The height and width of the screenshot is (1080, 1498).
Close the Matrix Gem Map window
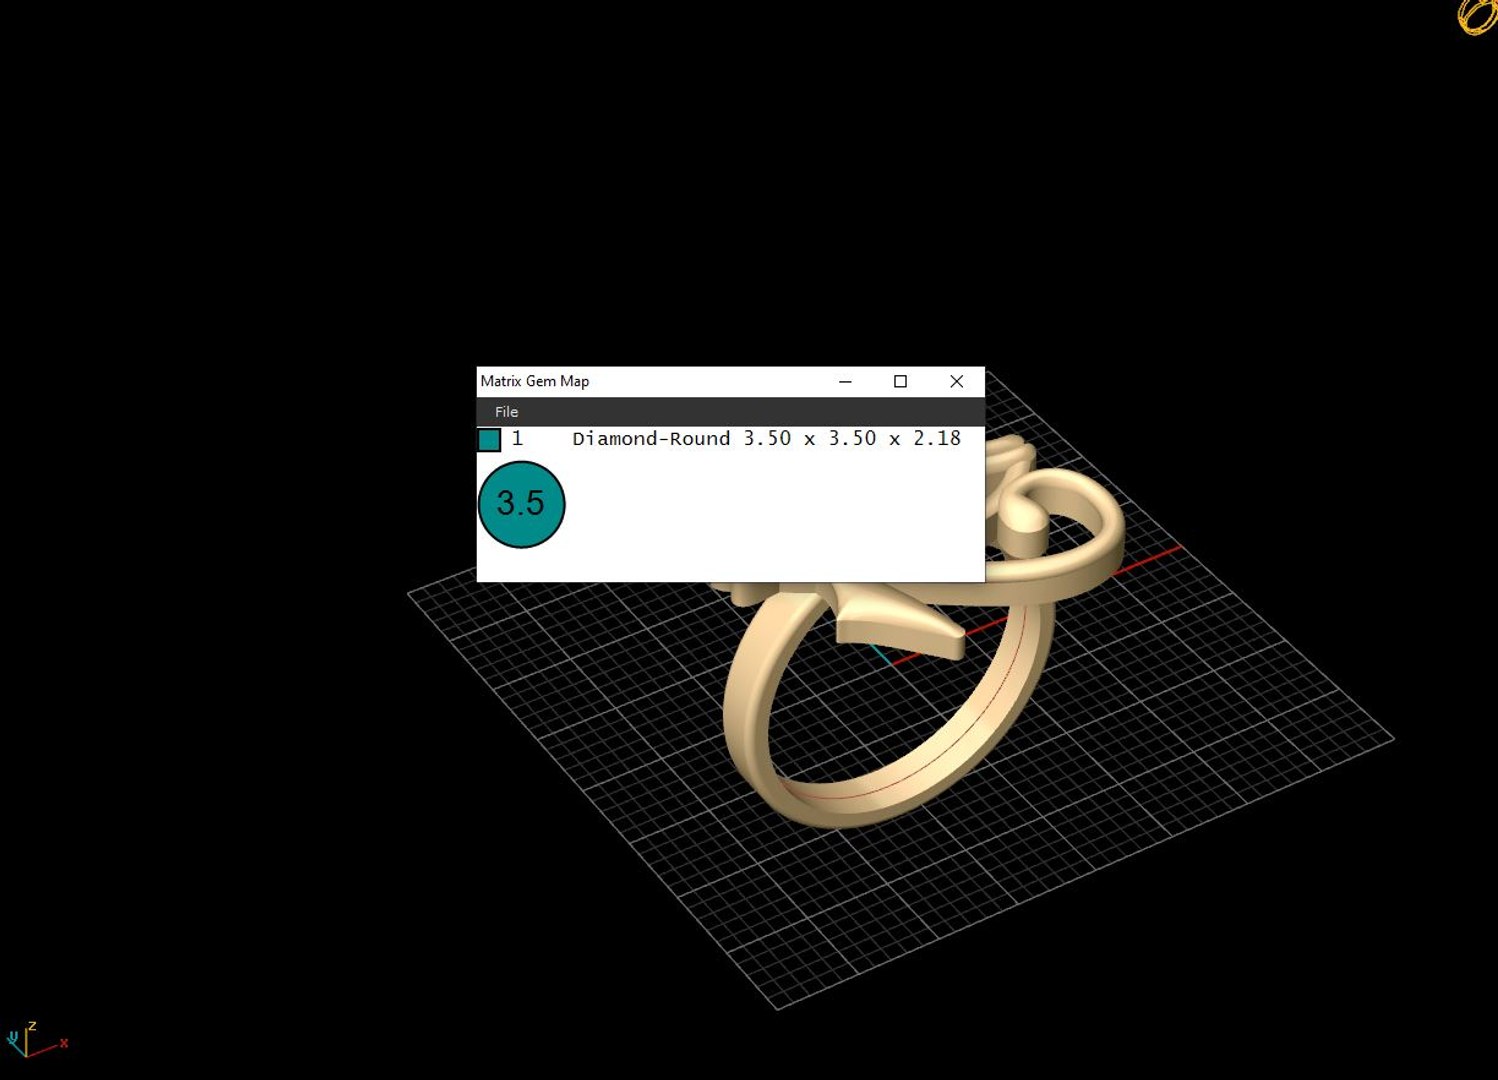click(956, 381)
